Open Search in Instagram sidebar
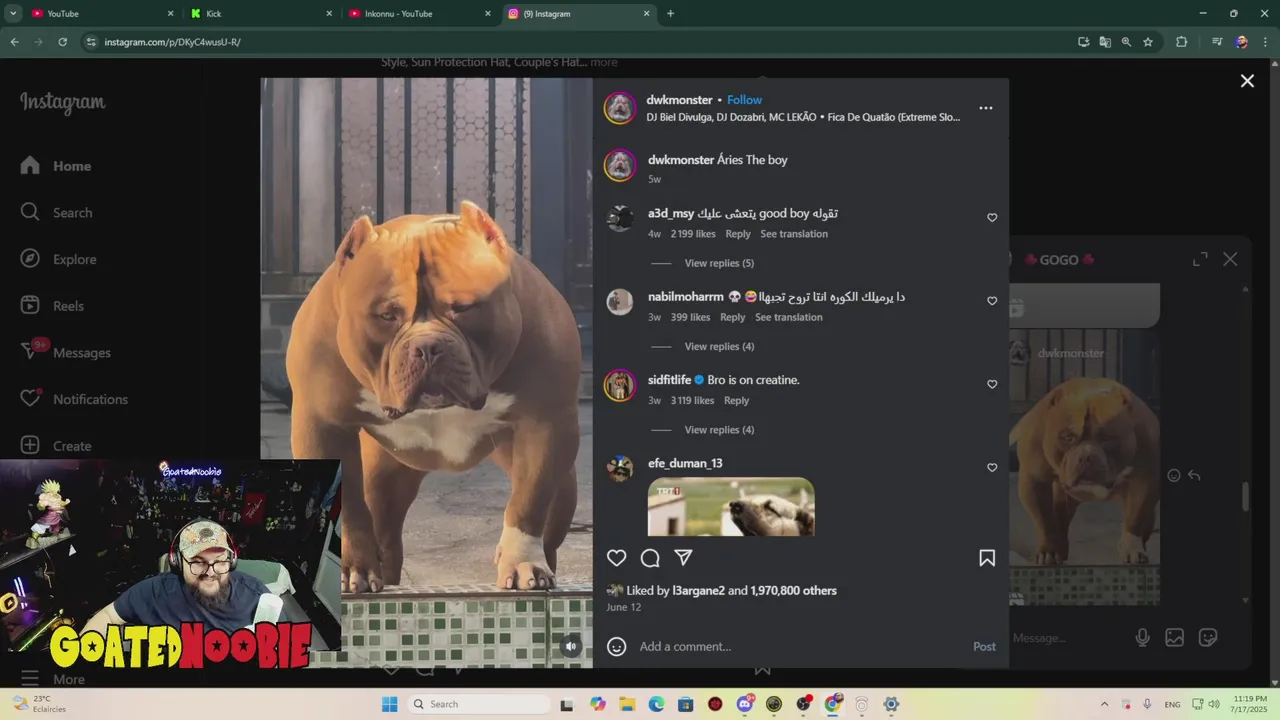The height and width of the screenshot is (720, 1280). click(57, 213)
